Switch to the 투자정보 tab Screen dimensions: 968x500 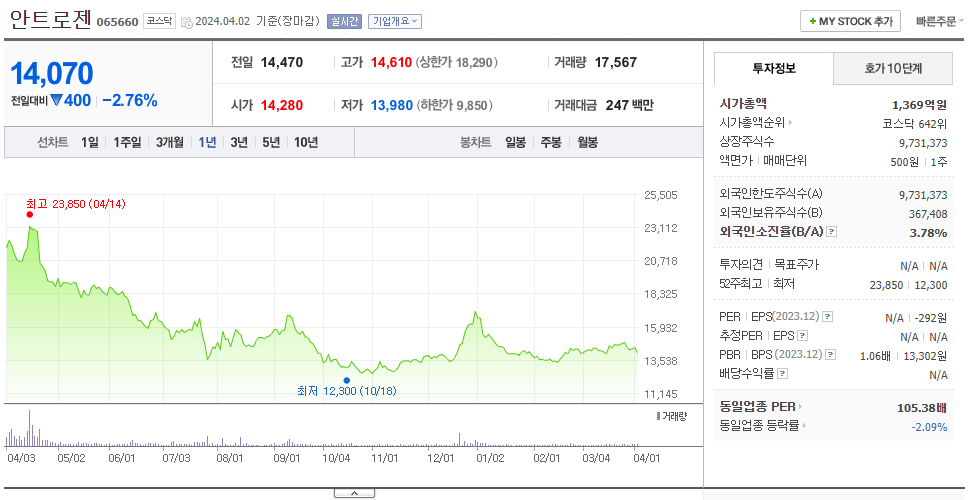tap(774, 69)
